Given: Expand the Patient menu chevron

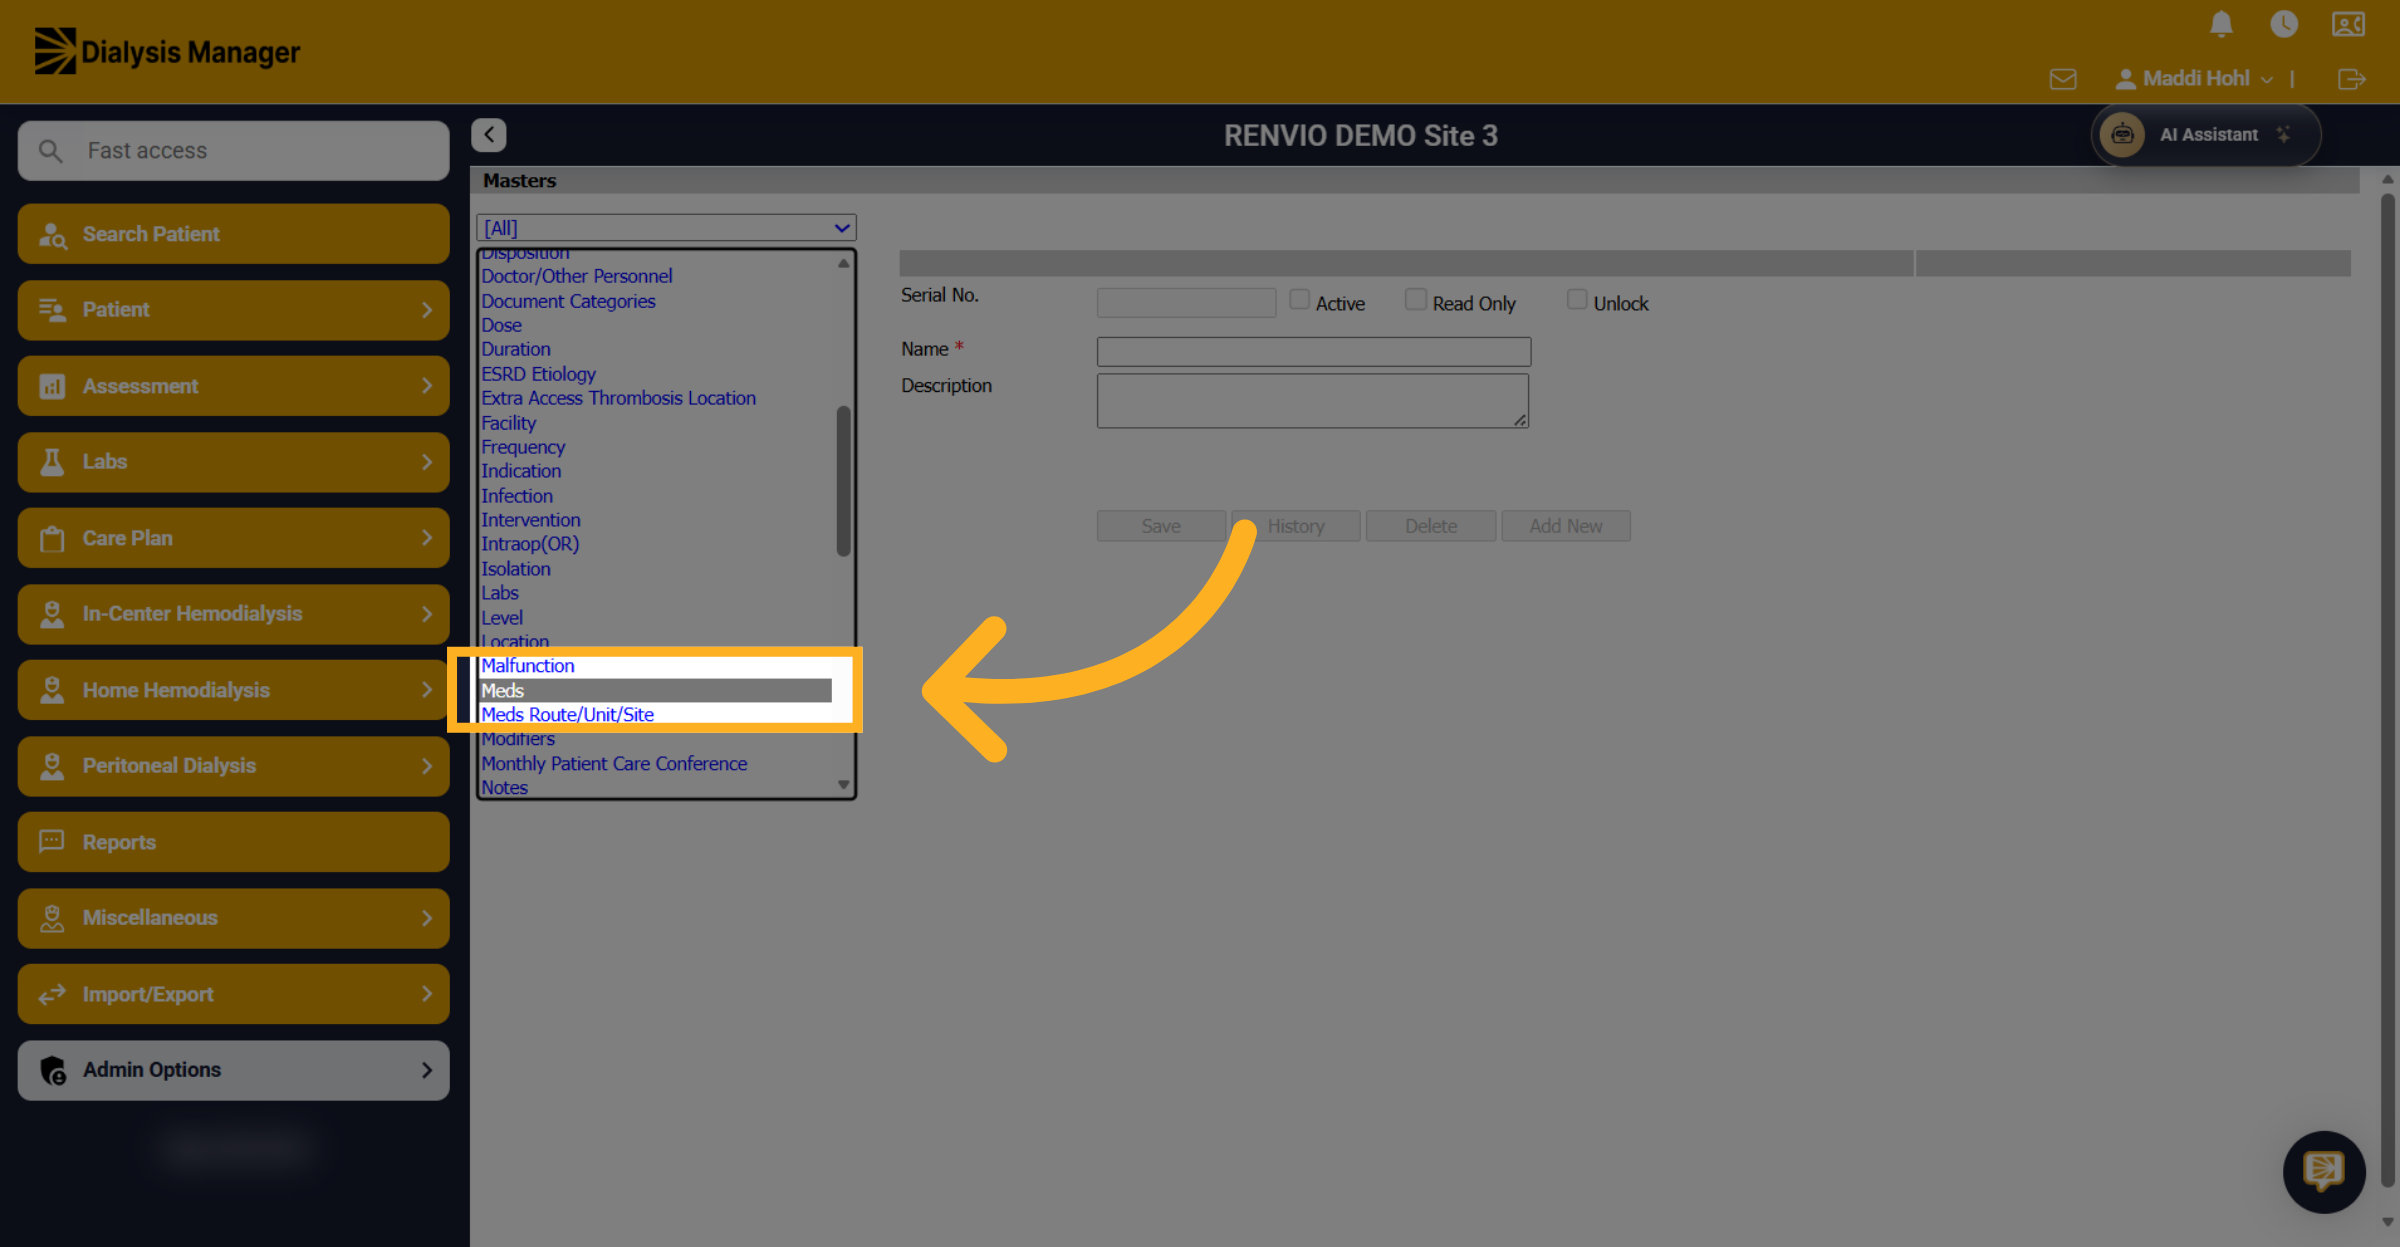Looking at the screenshot, I should pos(427,310).
